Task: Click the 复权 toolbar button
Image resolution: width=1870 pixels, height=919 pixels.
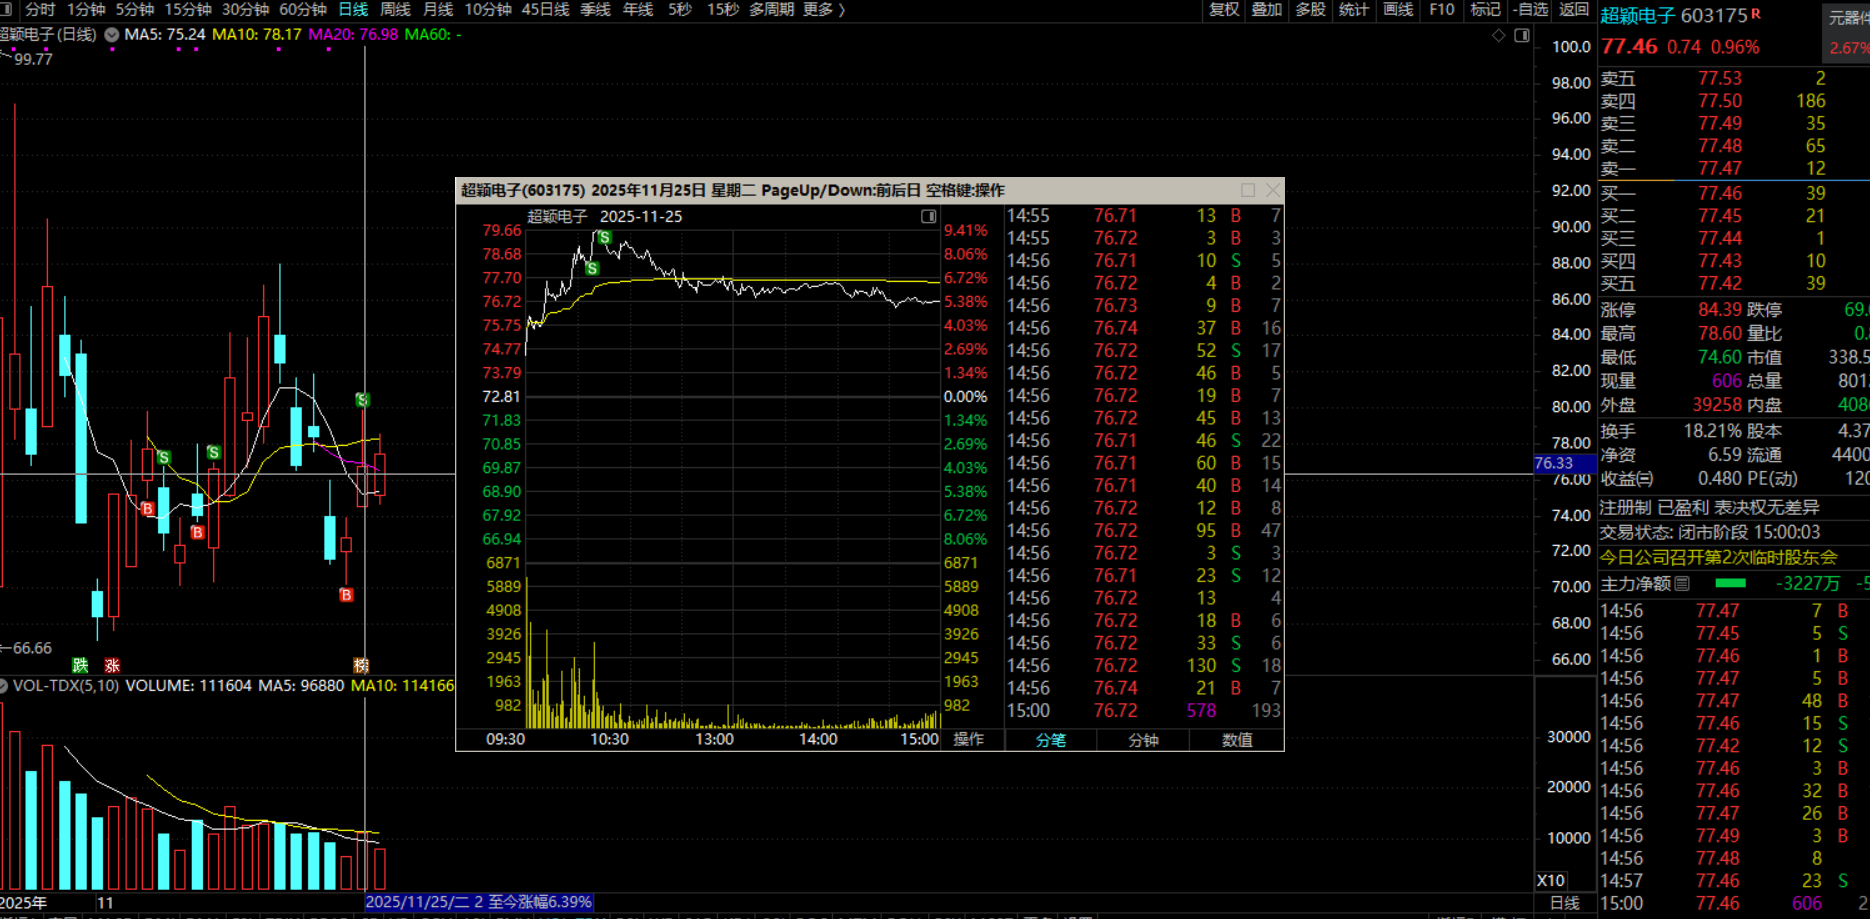Action: pyautogui.click(x=1224, y=9)
